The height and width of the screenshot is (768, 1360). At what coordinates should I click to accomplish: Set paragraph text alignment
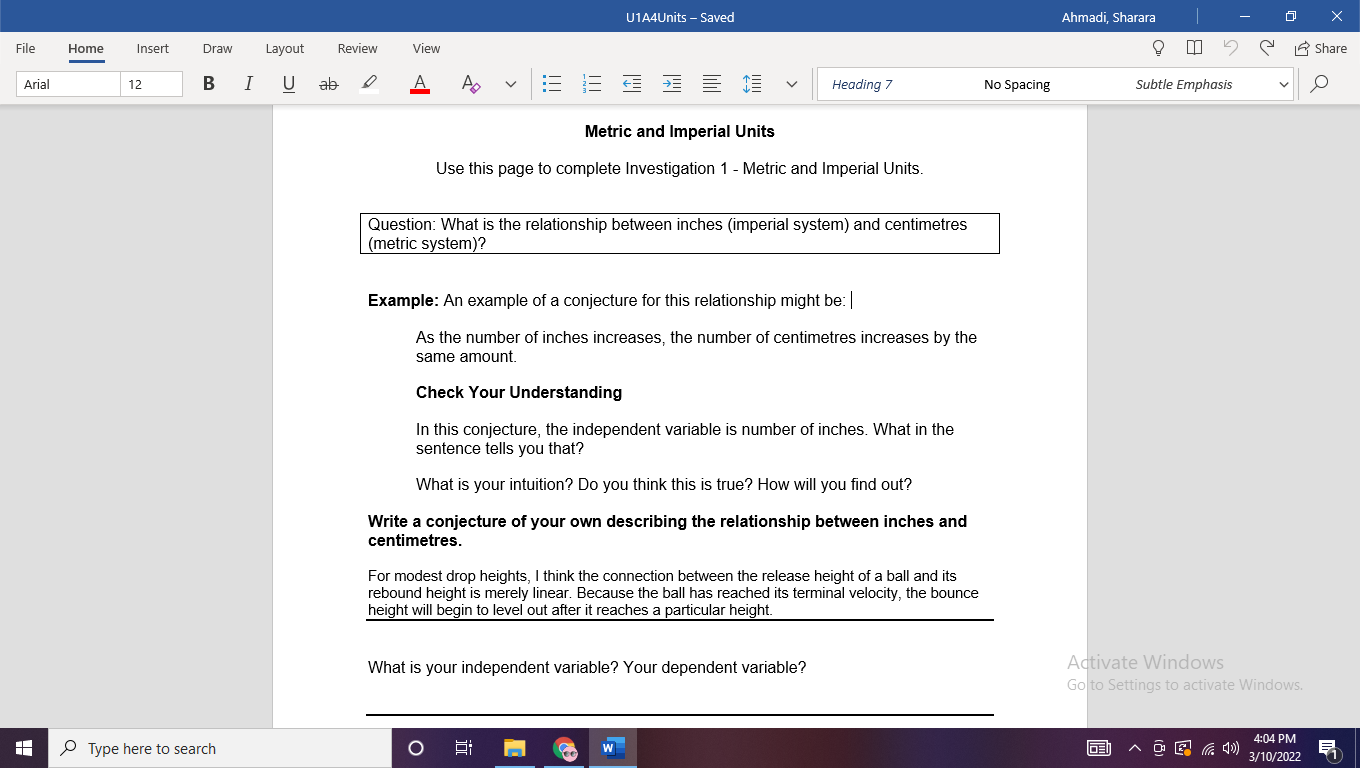click(x=712, y=84)
